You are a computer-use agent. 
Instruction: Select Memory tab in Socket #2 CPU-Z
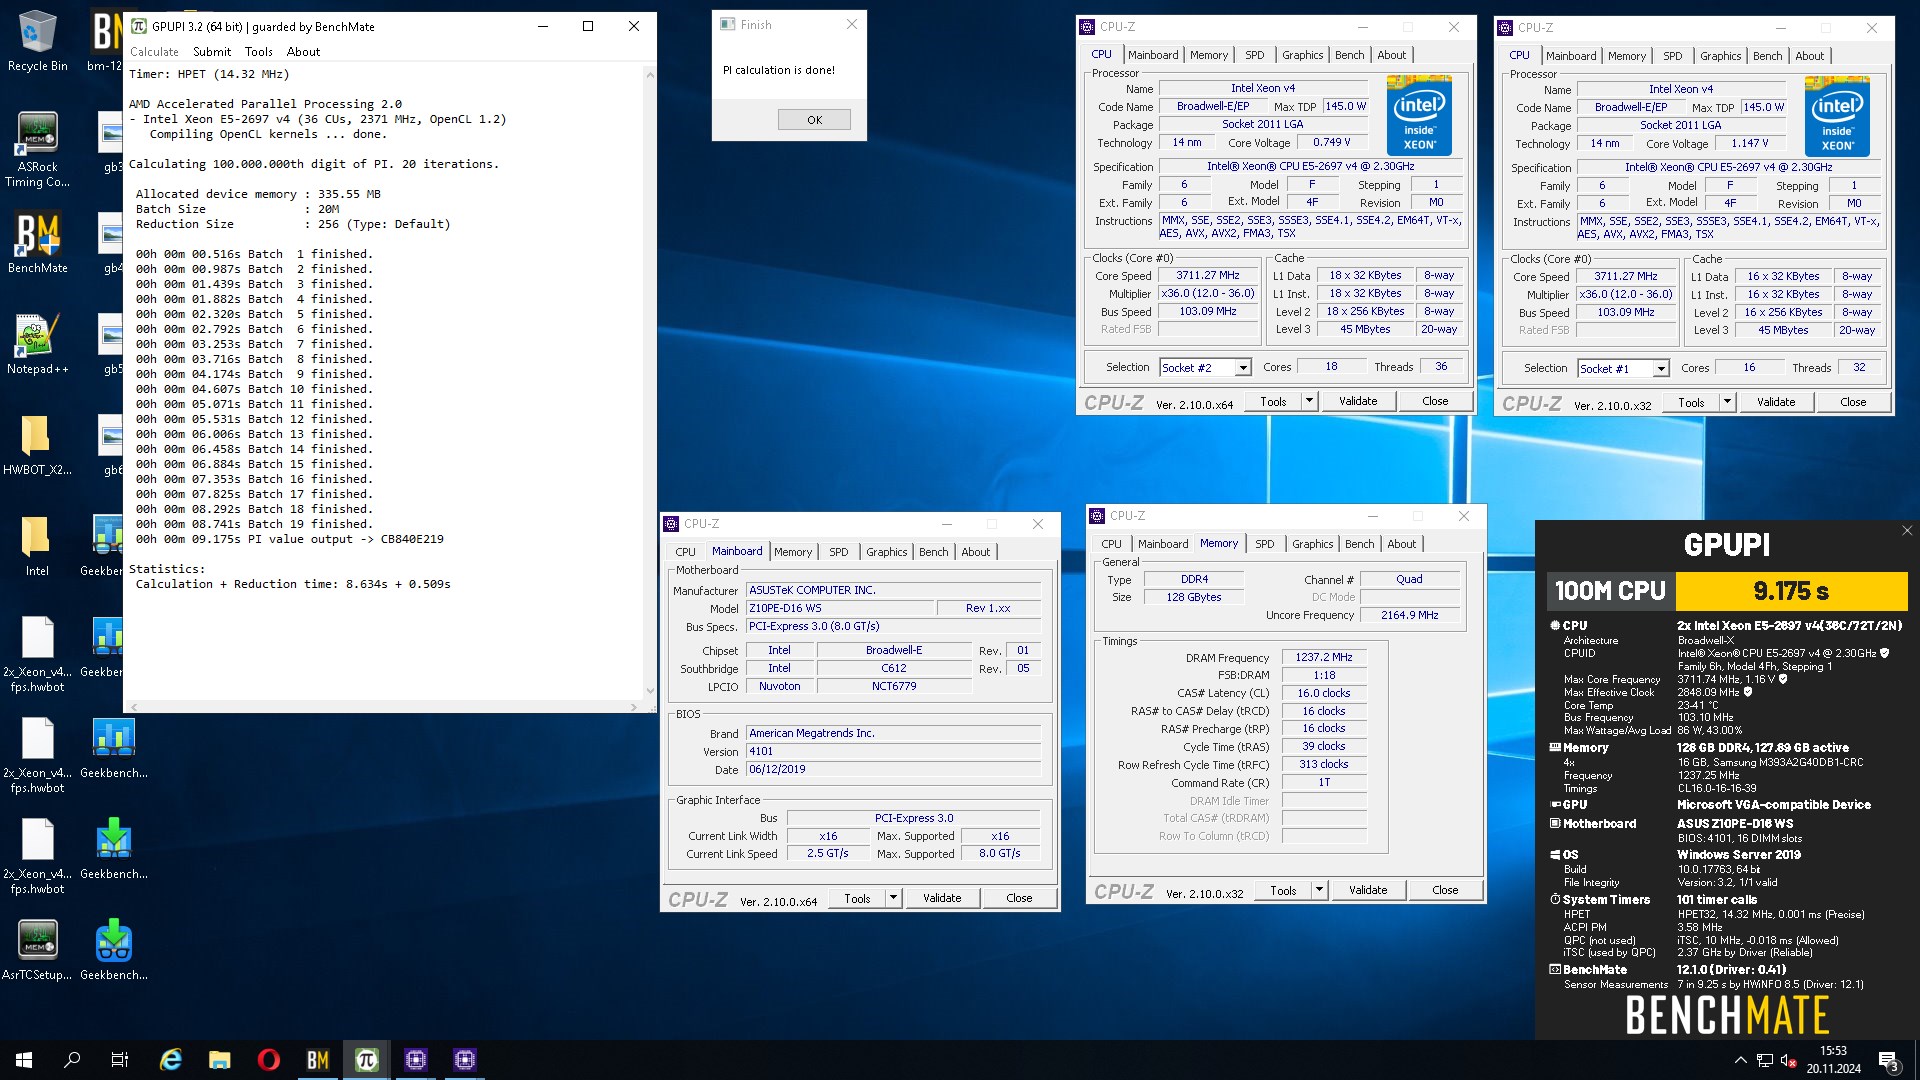pyautogui.click(x=1208, y=55)
